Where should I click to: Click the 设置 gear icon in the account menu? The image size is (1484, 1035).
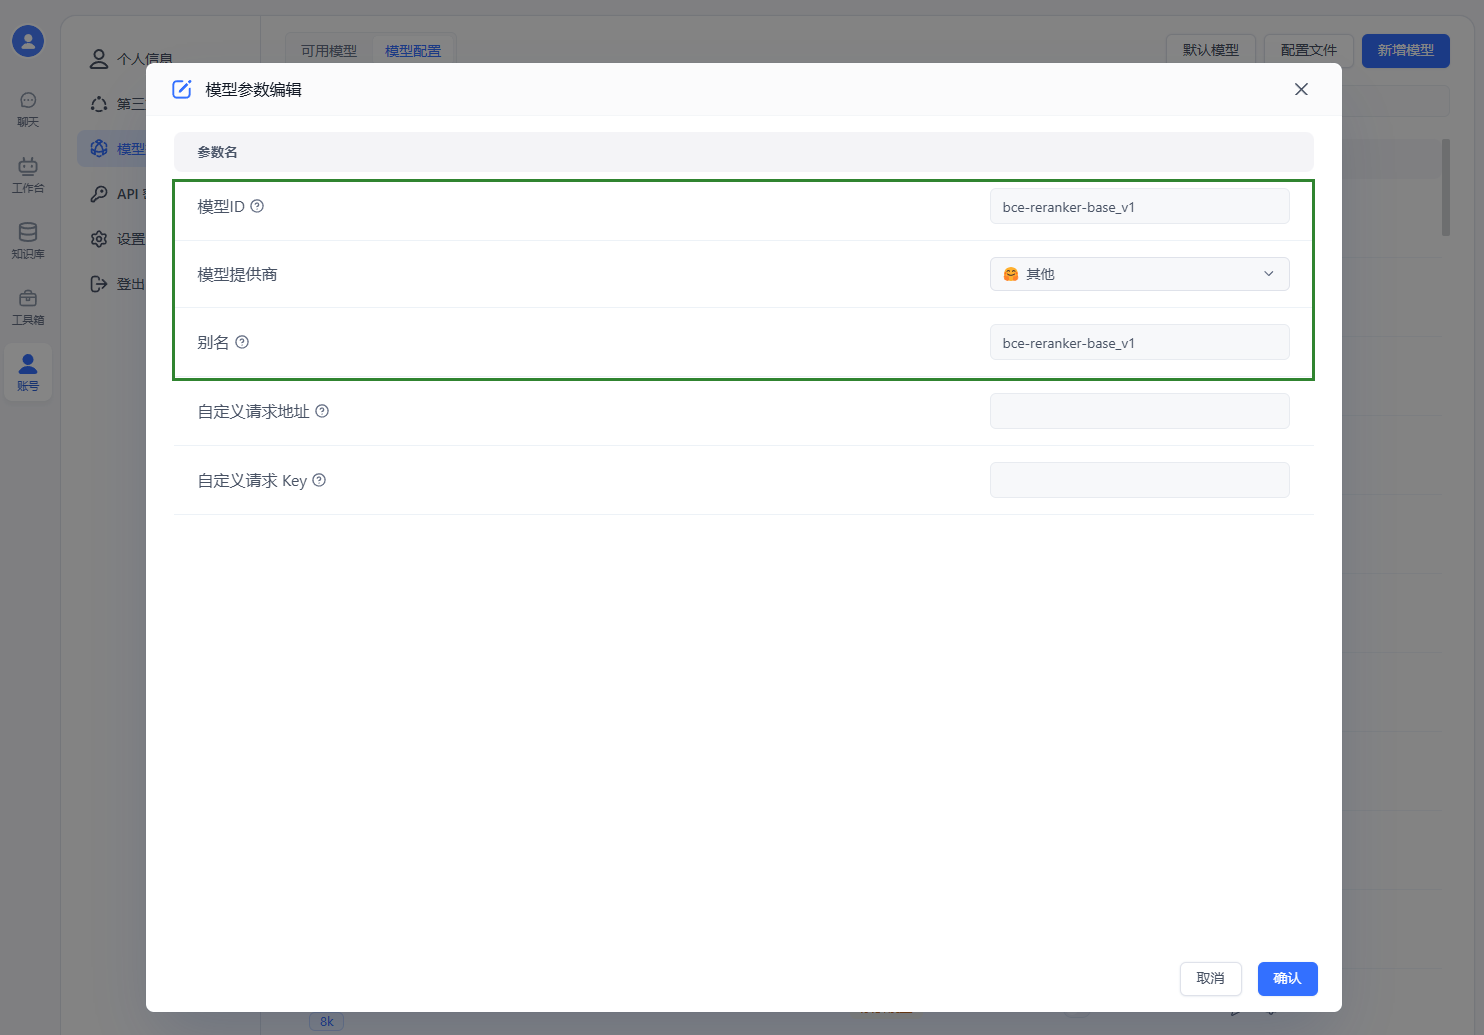[x=99, y=239]
